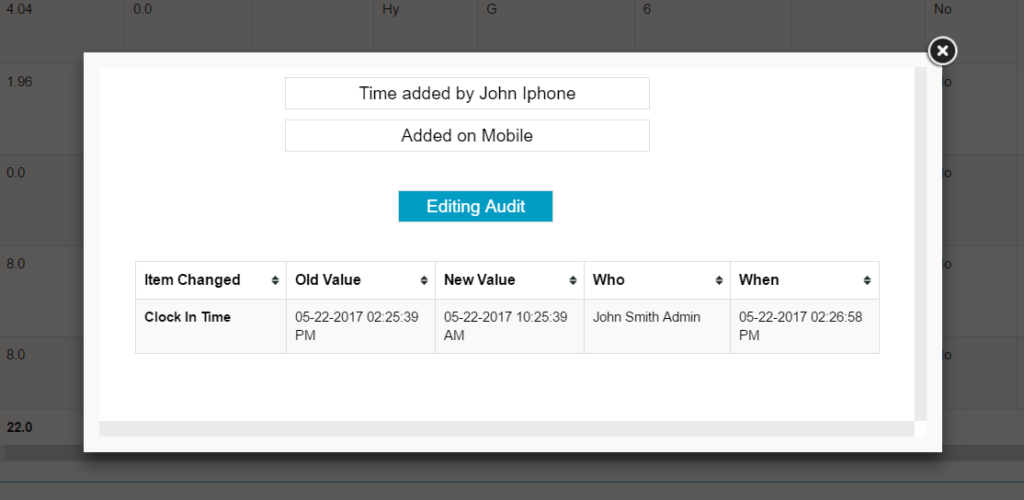Image resolution: width=1024 pixels, height=500 pixels.
Task: Click the old value 02:25:39 PM cell
Action: 360,326
